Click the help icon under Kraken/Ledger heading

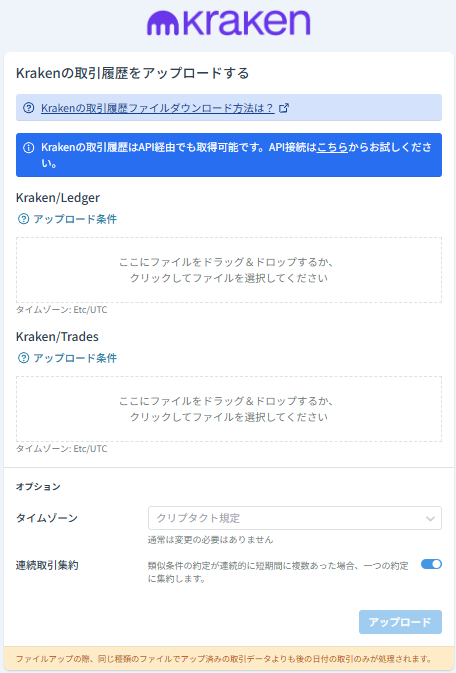pyautogui.click(x=23, y=219)
